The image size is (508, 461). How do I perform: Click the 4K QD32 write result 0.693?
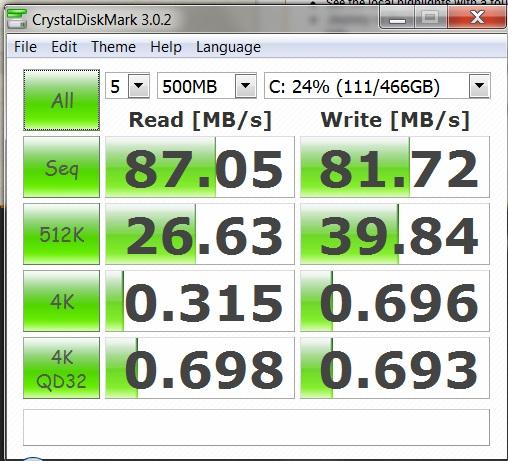395,368
